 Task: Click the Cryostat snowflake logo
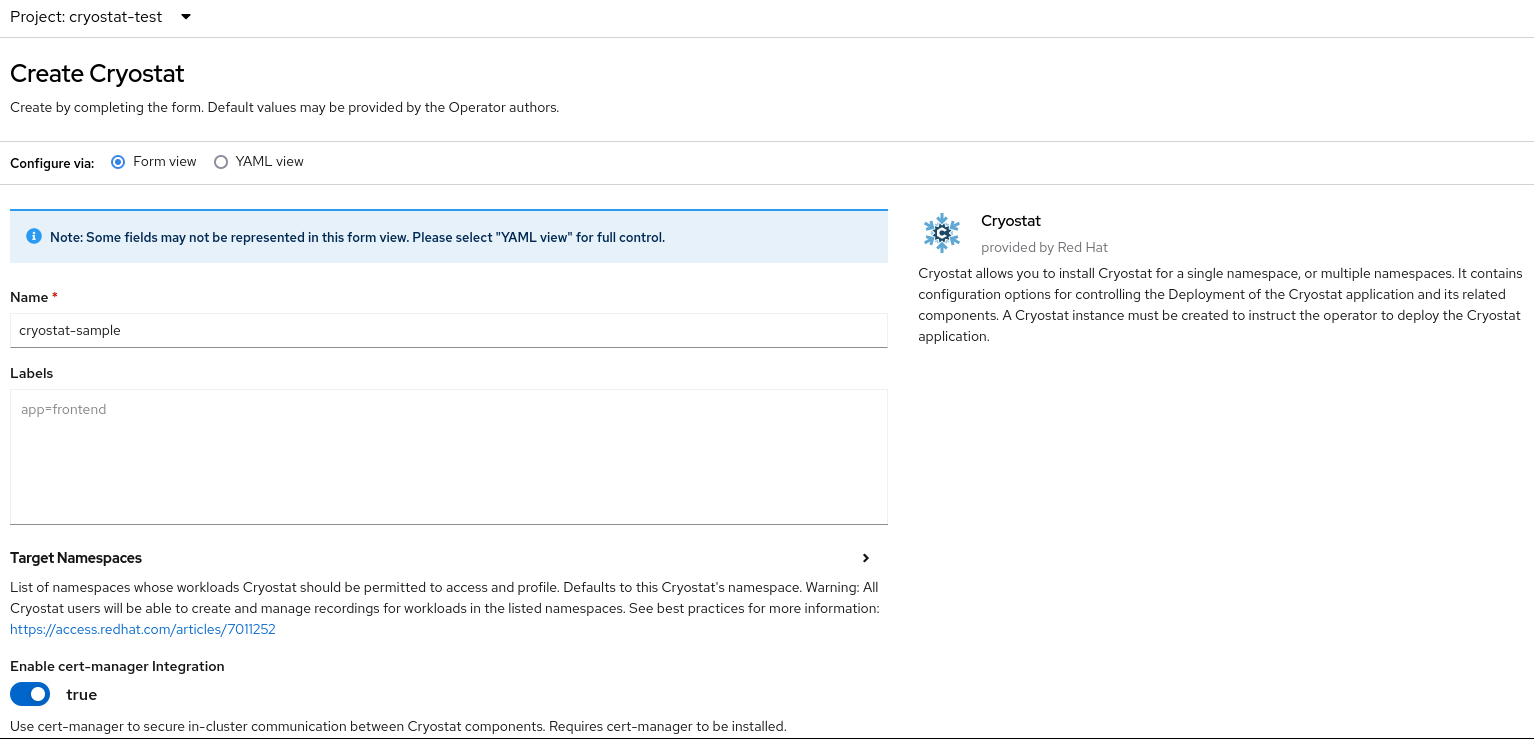point(941,233)
